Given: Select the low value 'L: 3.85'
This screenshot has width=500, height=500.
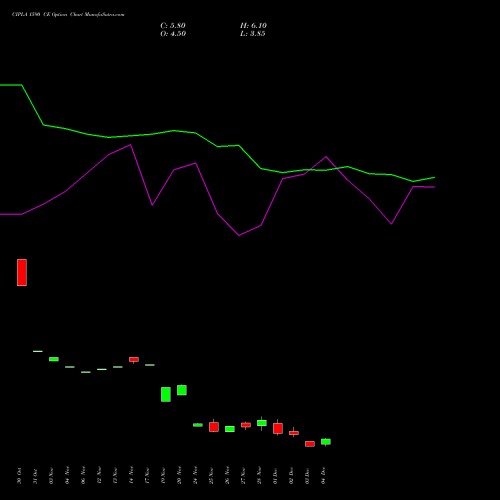Looking at the screenshot, I should (253, 34).
